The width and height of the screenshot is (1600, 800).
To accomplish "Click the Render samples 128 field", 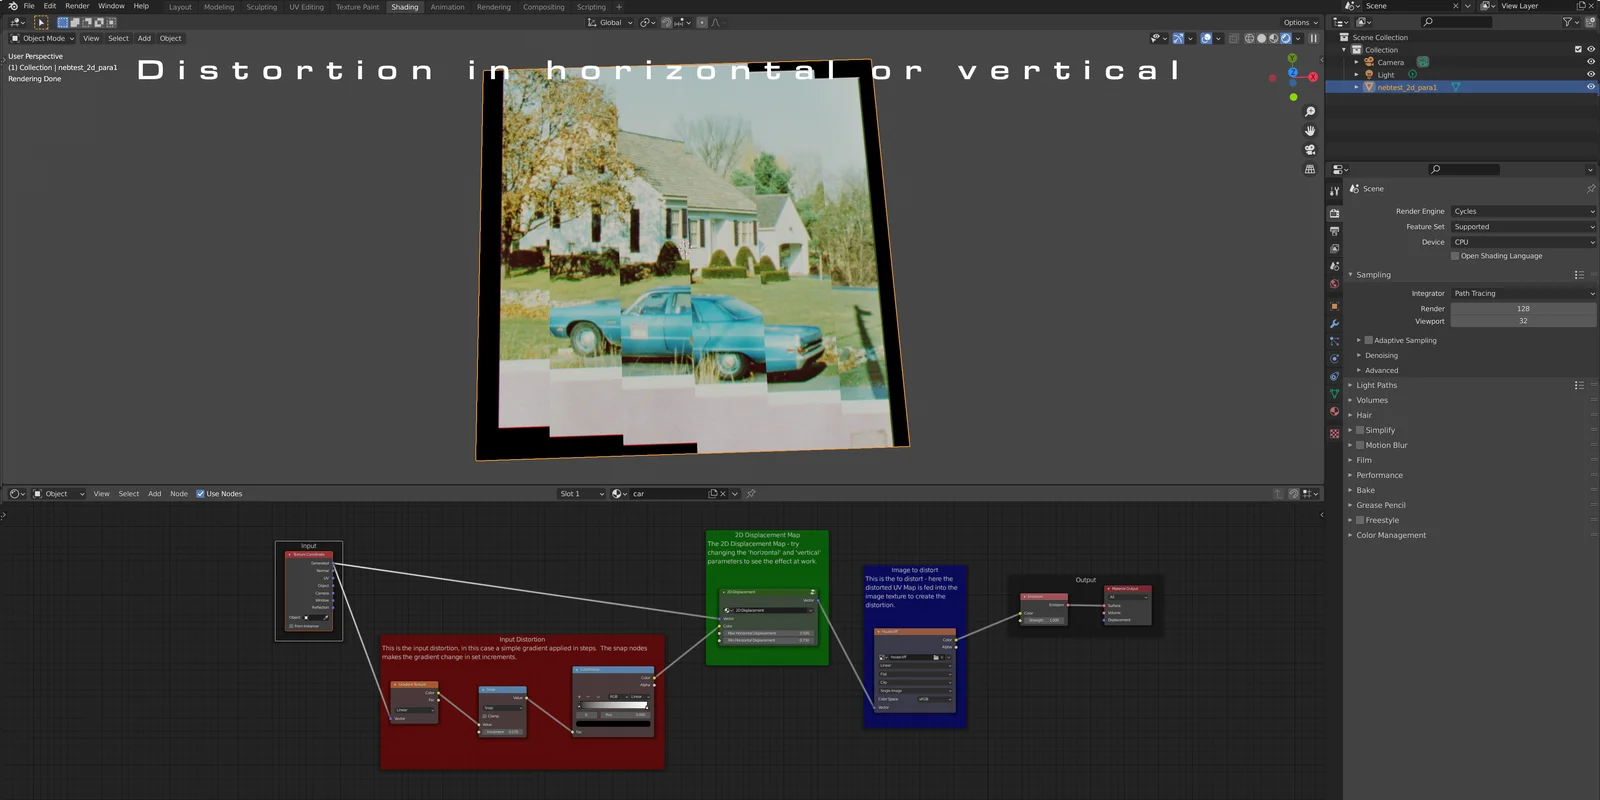I will pos(1523,309).
